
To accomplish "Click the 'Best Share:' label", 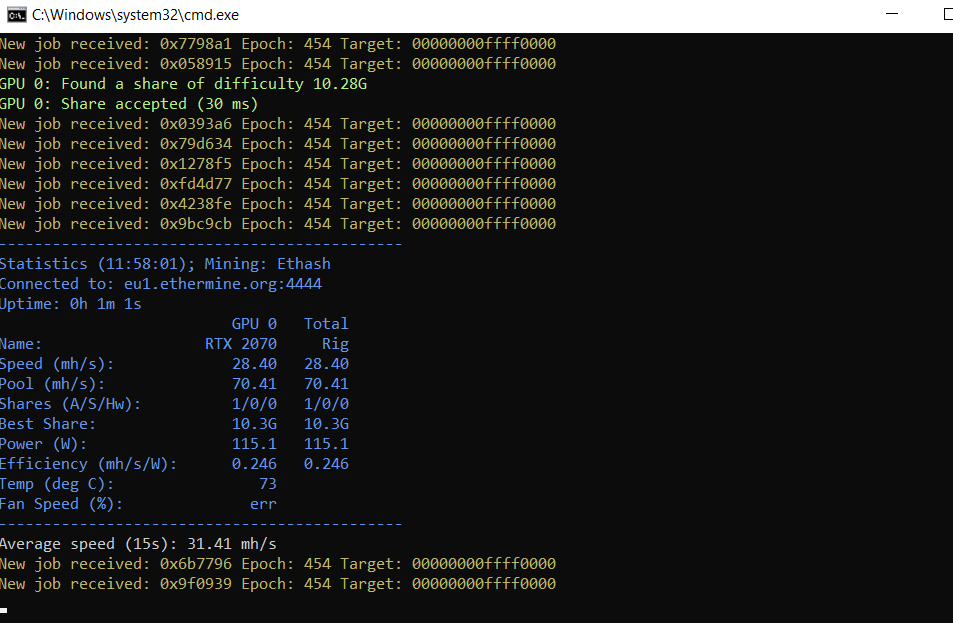I will (48, 424).
